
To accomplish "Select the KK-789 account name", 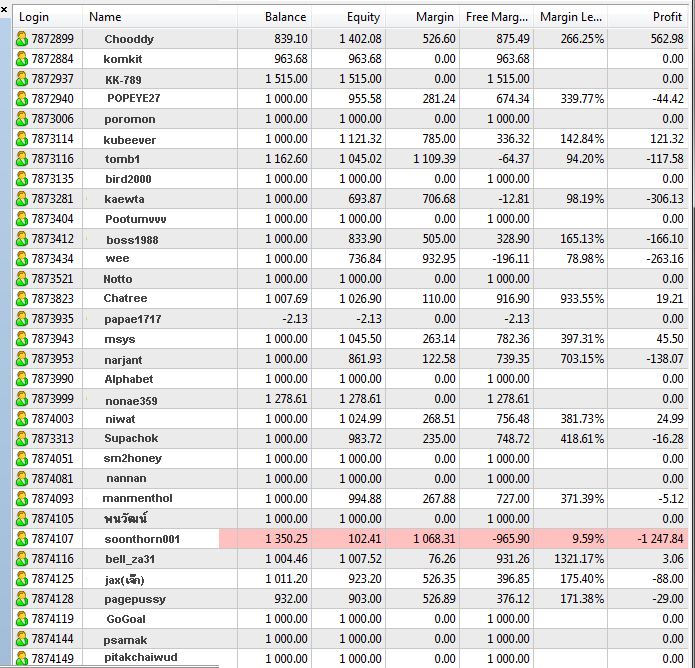I will 123,79.
